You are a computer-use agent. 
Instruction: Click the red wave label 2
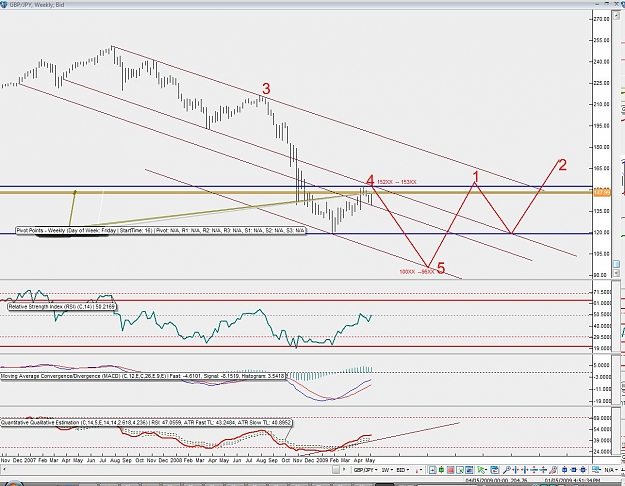(x=562, y=165)
